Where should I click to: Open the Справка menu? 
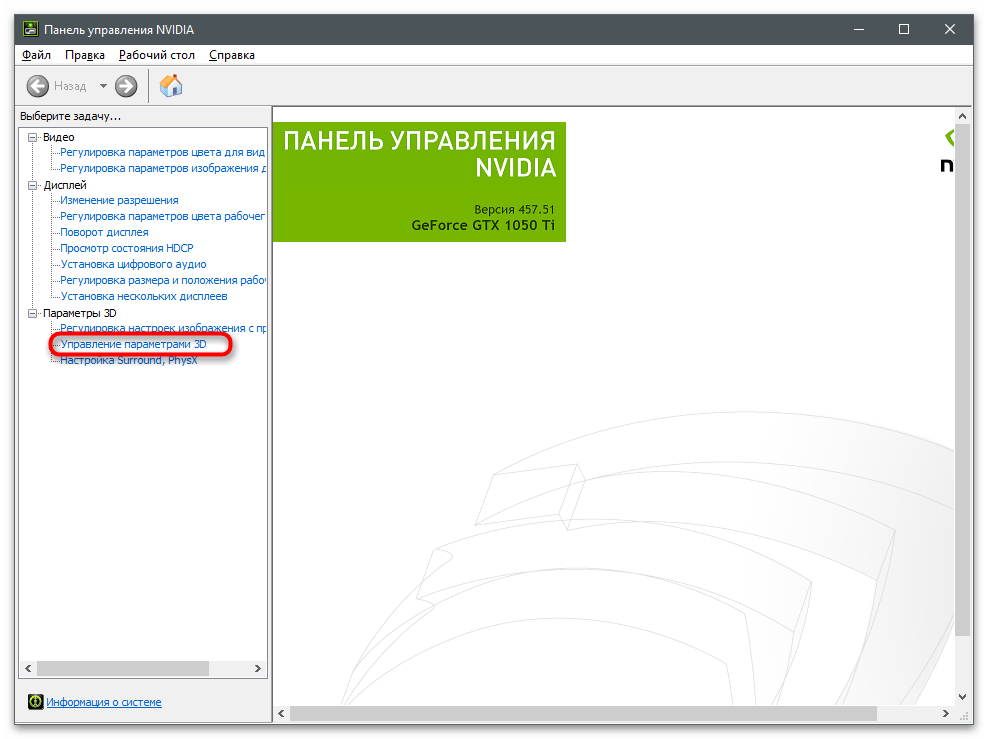[x=232, y=55]
